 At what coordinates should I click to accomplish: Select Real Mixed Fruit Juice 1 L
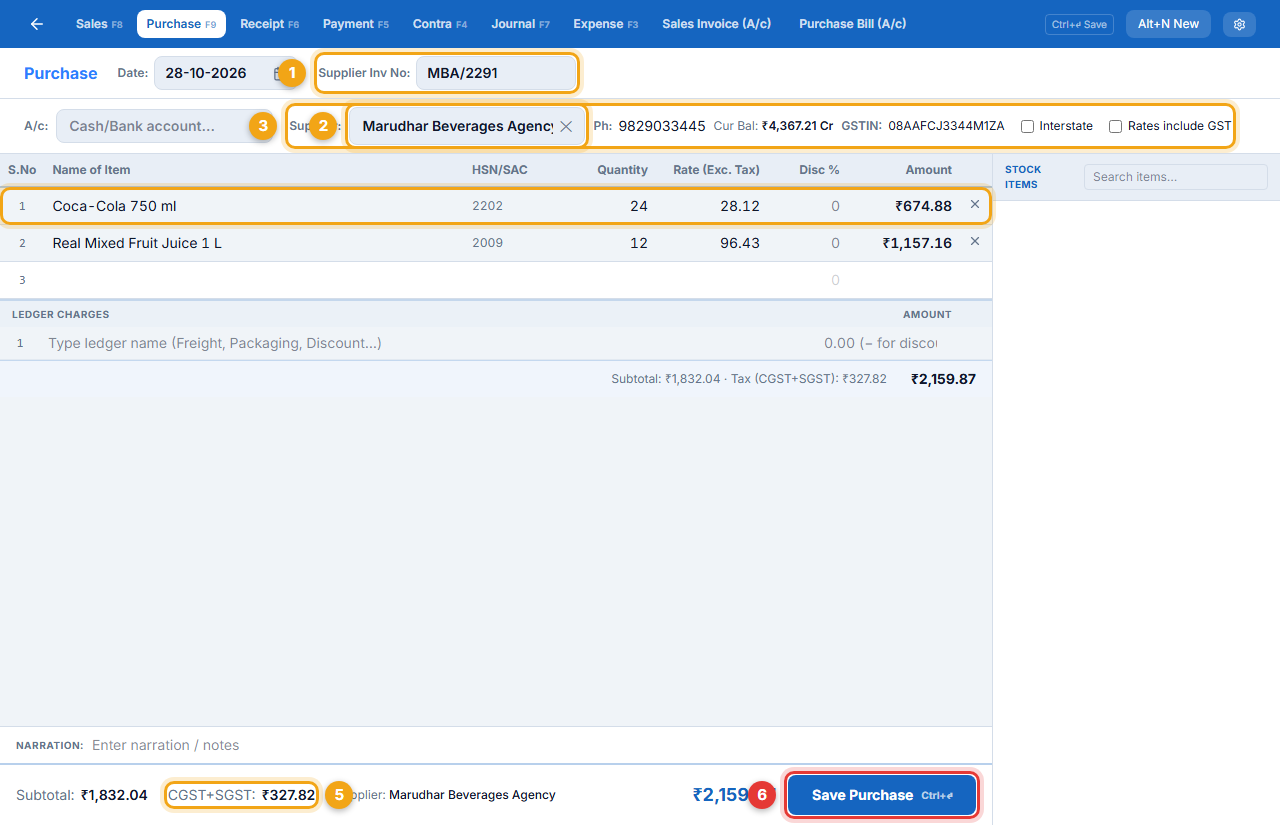click(137, 243)
